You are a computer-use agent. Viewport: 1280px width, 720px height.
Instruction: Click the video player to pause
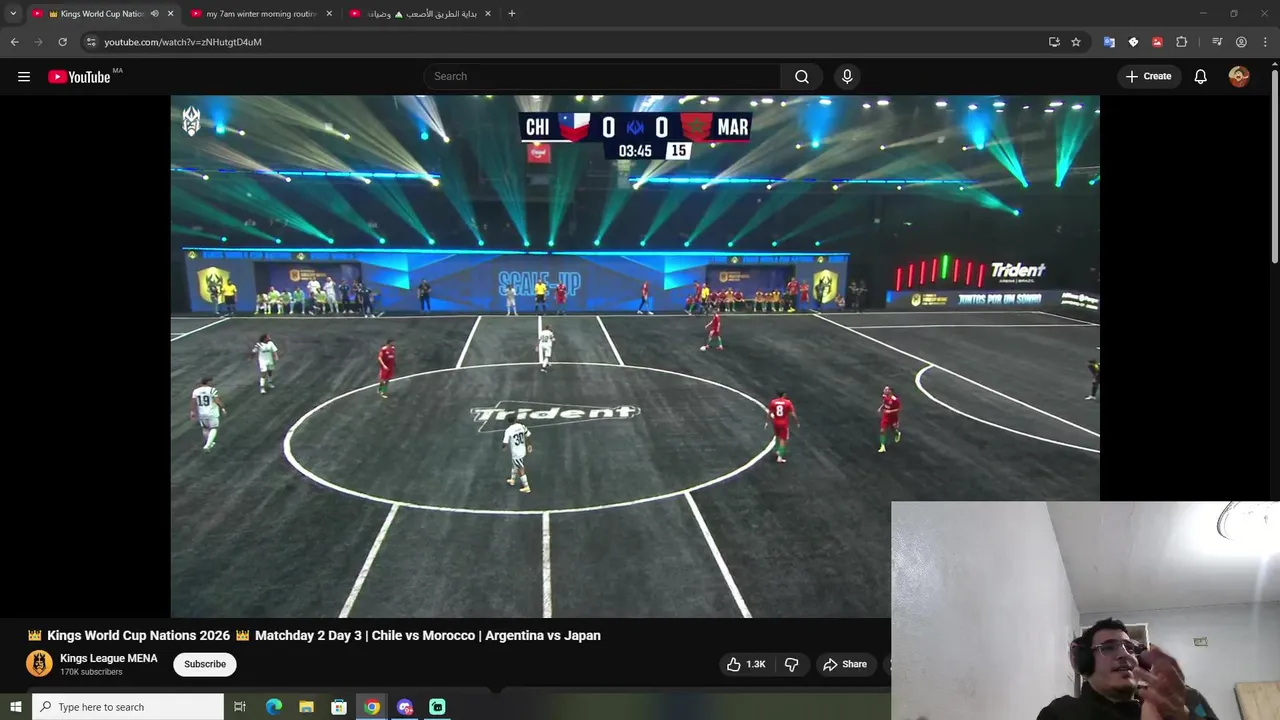point(635,356)
